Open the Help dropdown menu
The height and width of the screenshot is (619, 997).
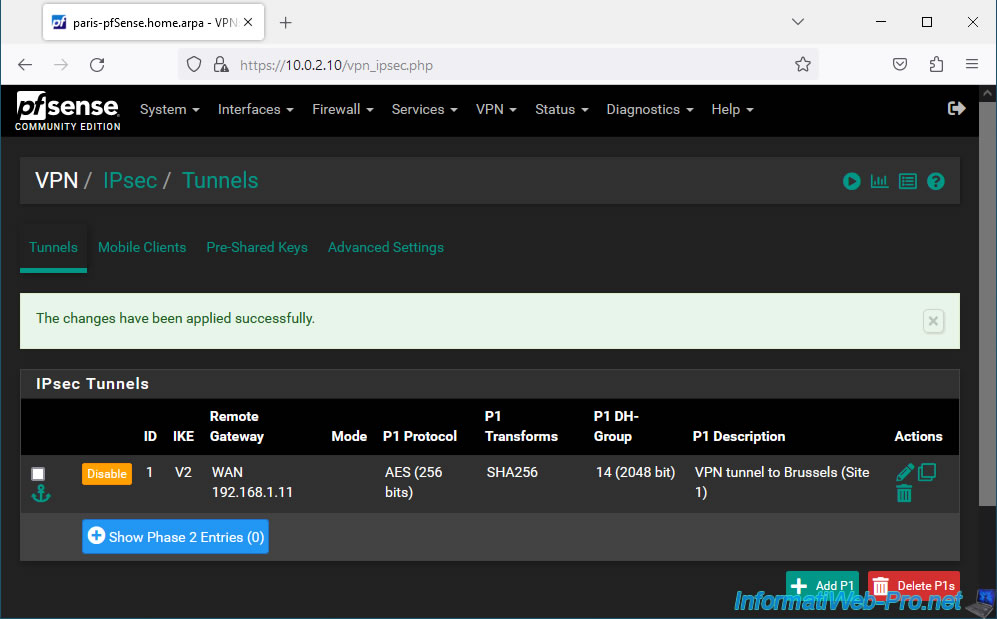[x=732, y=110]
